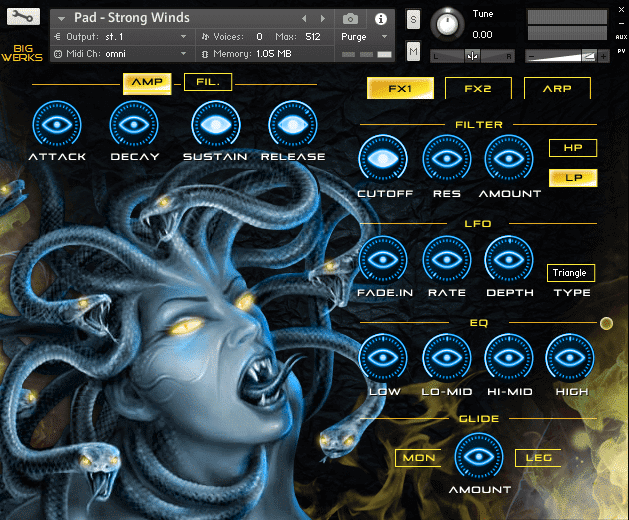The image size is (629, 520).
Task: Click the Release eye knob
Action: (293, 124)
